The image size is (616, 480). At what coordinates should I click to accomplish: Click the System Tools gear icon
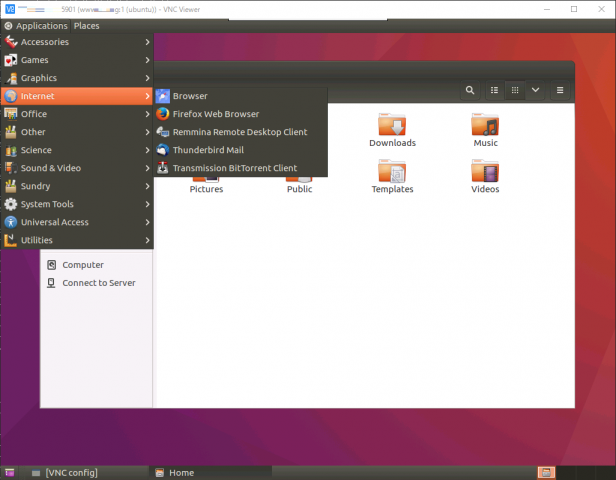point(11,204)
